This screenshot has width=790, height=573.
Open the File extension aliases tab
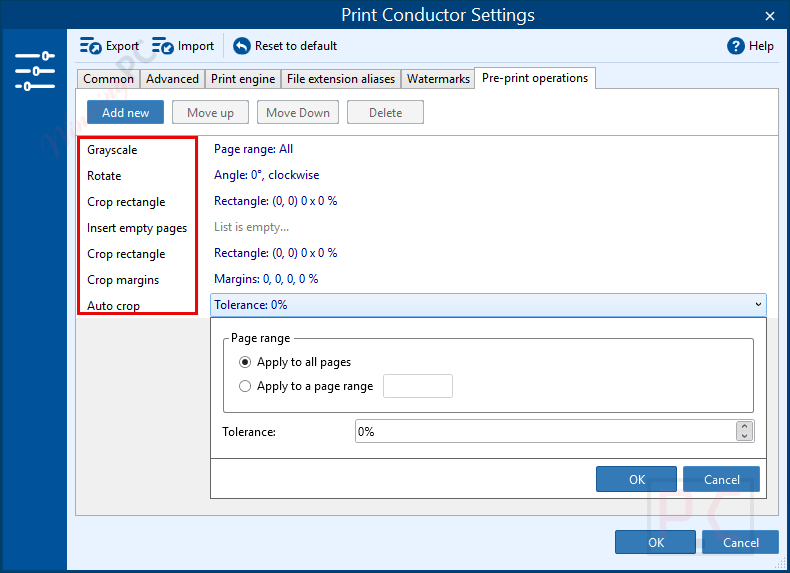pos(341,79)
